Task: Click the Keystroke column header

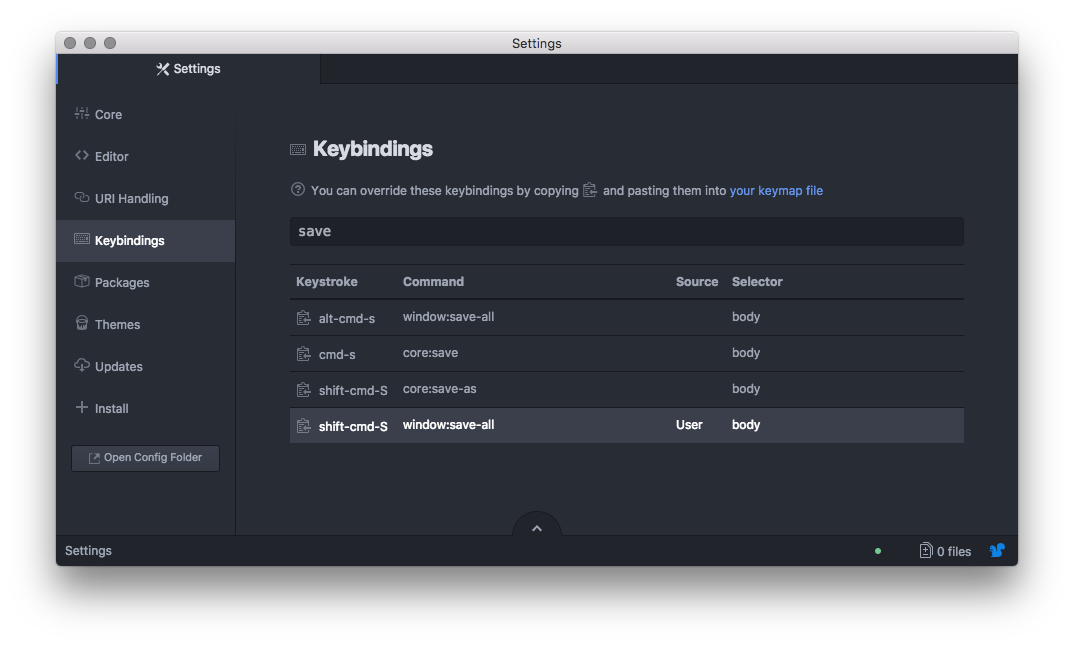Action: (327, 282)
